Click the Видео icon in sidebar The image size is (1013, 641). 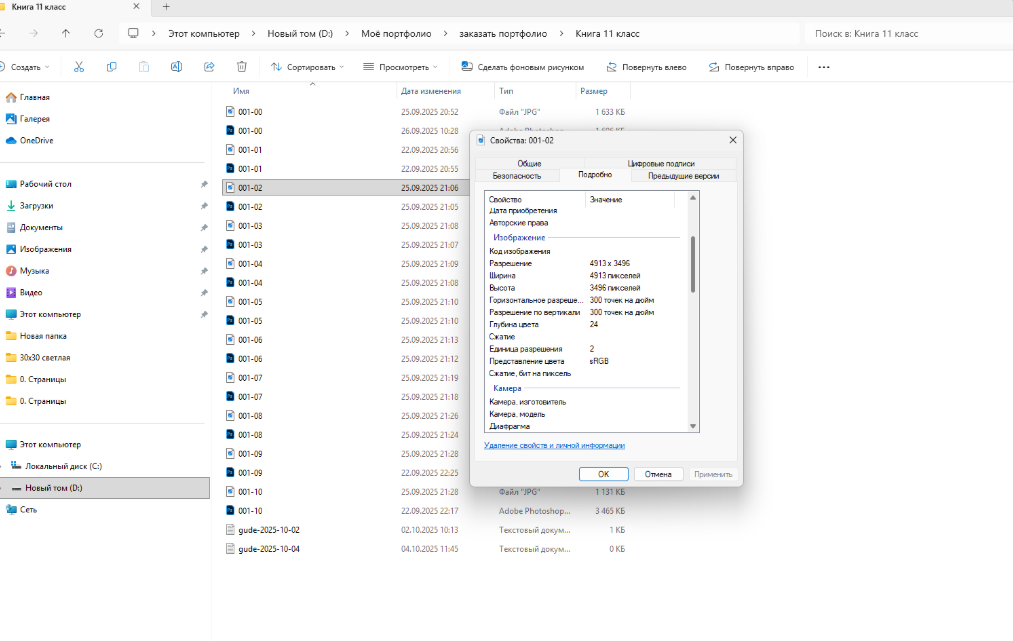11,292
